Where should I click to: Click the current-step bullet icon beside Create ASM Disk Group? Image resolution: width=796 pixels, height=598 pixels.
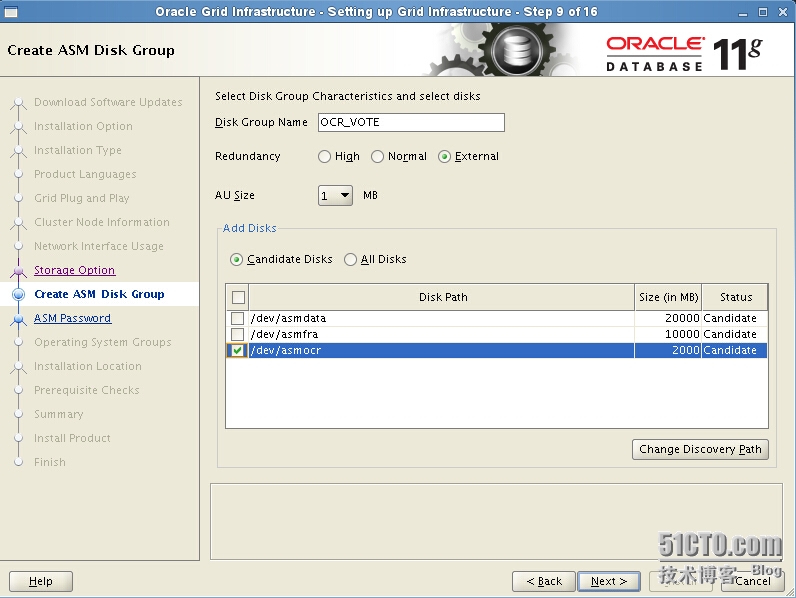(18, 294)
